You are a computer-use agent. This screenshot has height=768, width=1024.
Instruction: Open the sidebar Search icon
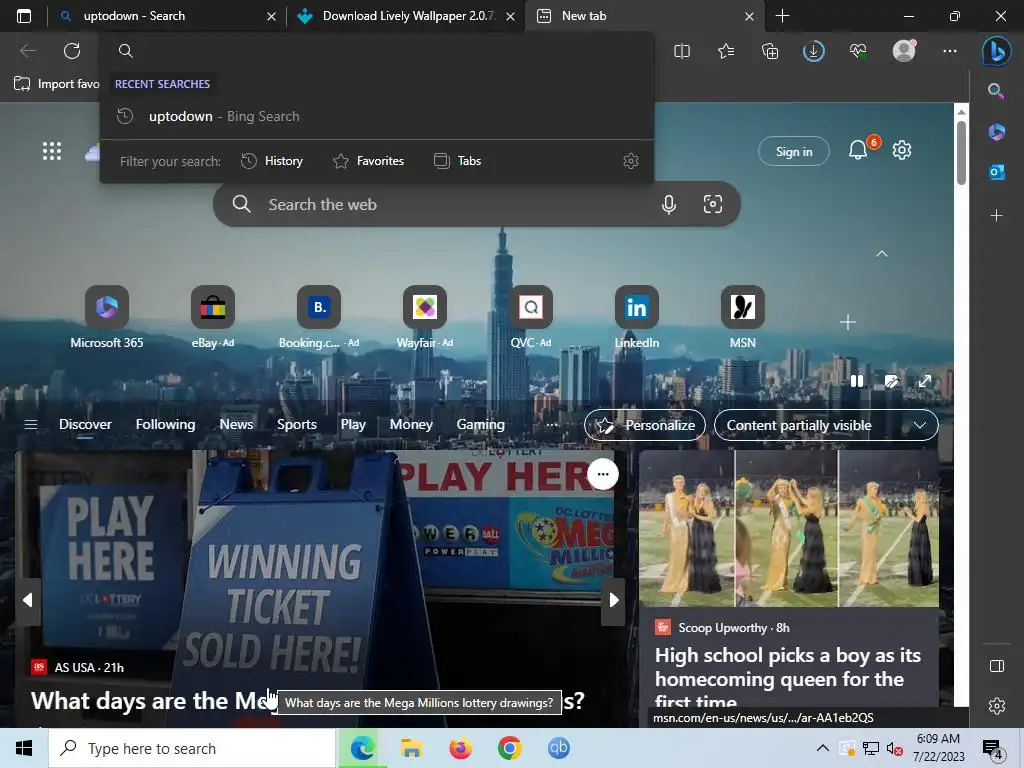[x=996, y=91]
